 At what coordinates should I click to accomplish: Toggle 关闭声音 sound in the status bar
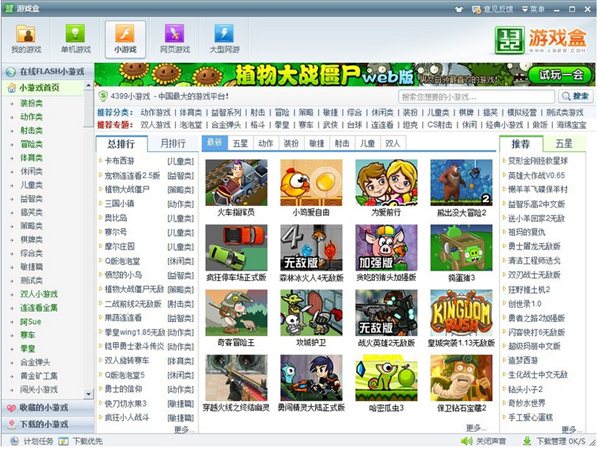(x=484, y=441)
